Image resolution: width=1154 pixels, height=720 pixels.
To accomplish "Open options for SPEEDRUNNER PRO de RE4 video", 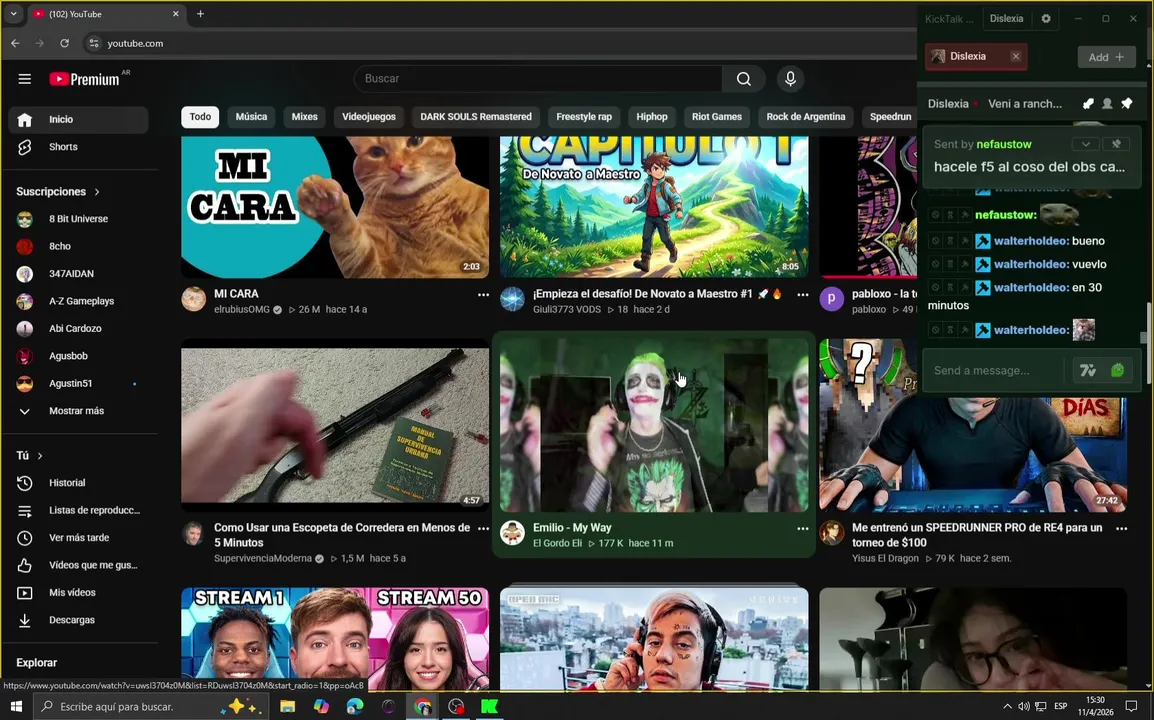I will click(1121, 529).
